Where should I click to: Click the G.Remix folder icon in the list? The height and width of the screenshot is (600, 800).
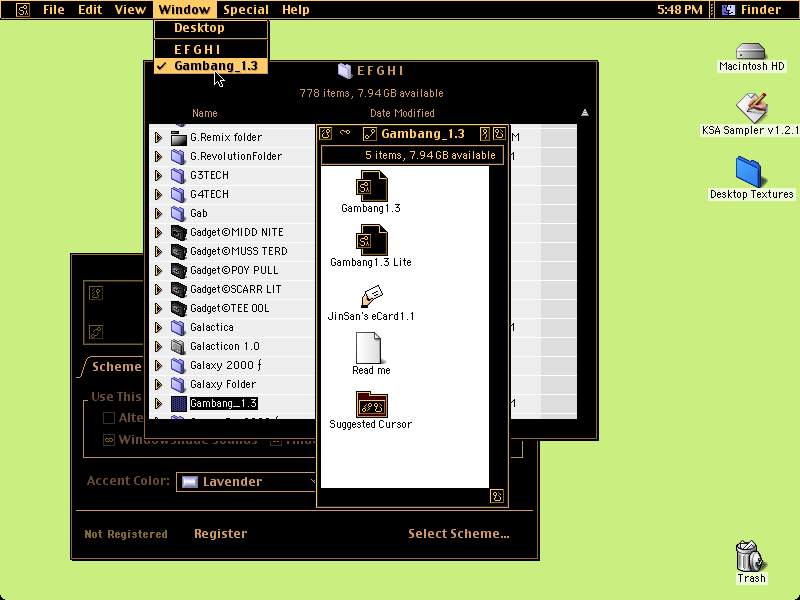[x=178, y=137]
